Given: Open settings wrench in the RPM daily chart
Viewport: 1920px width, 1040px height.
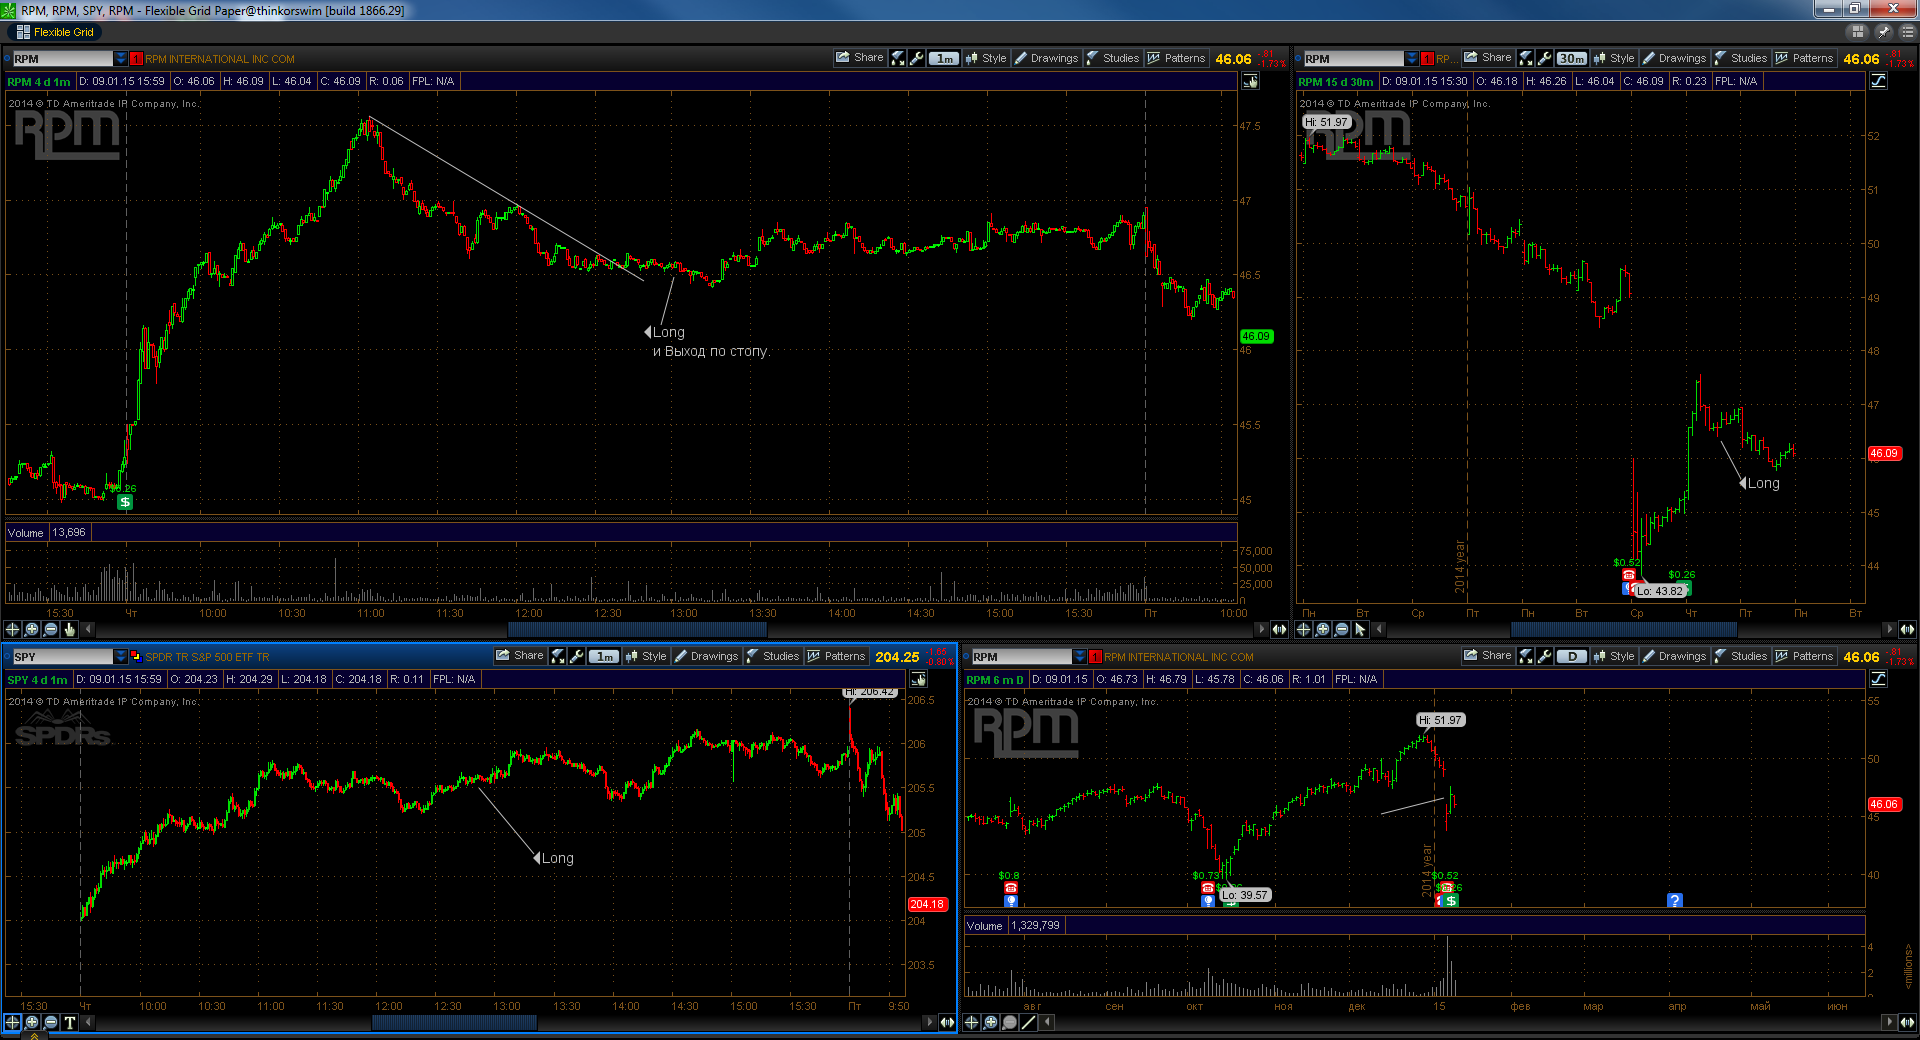Looking at the screenshot, I should tap(1545, 656).
